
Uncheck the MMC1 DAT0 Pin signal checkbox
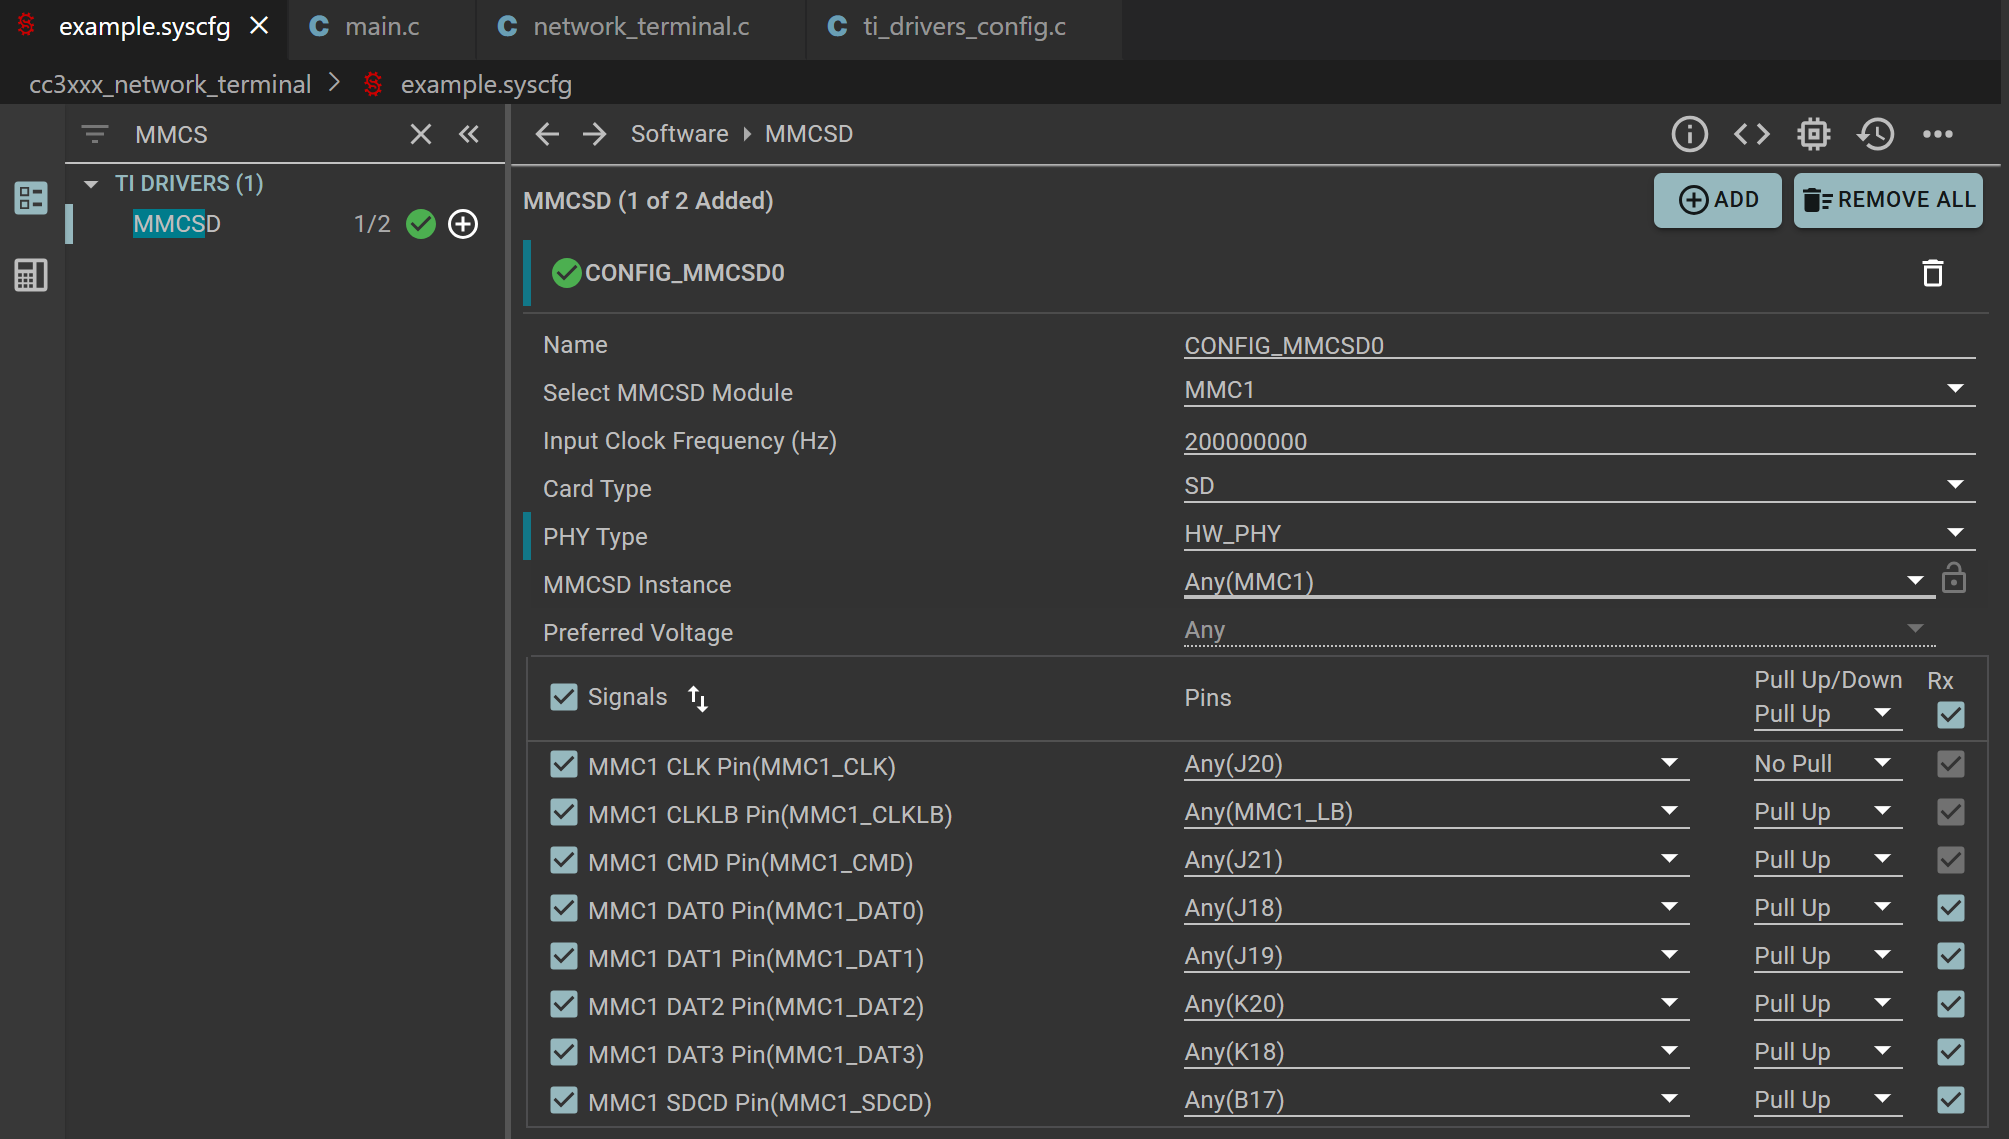point(564,909)
